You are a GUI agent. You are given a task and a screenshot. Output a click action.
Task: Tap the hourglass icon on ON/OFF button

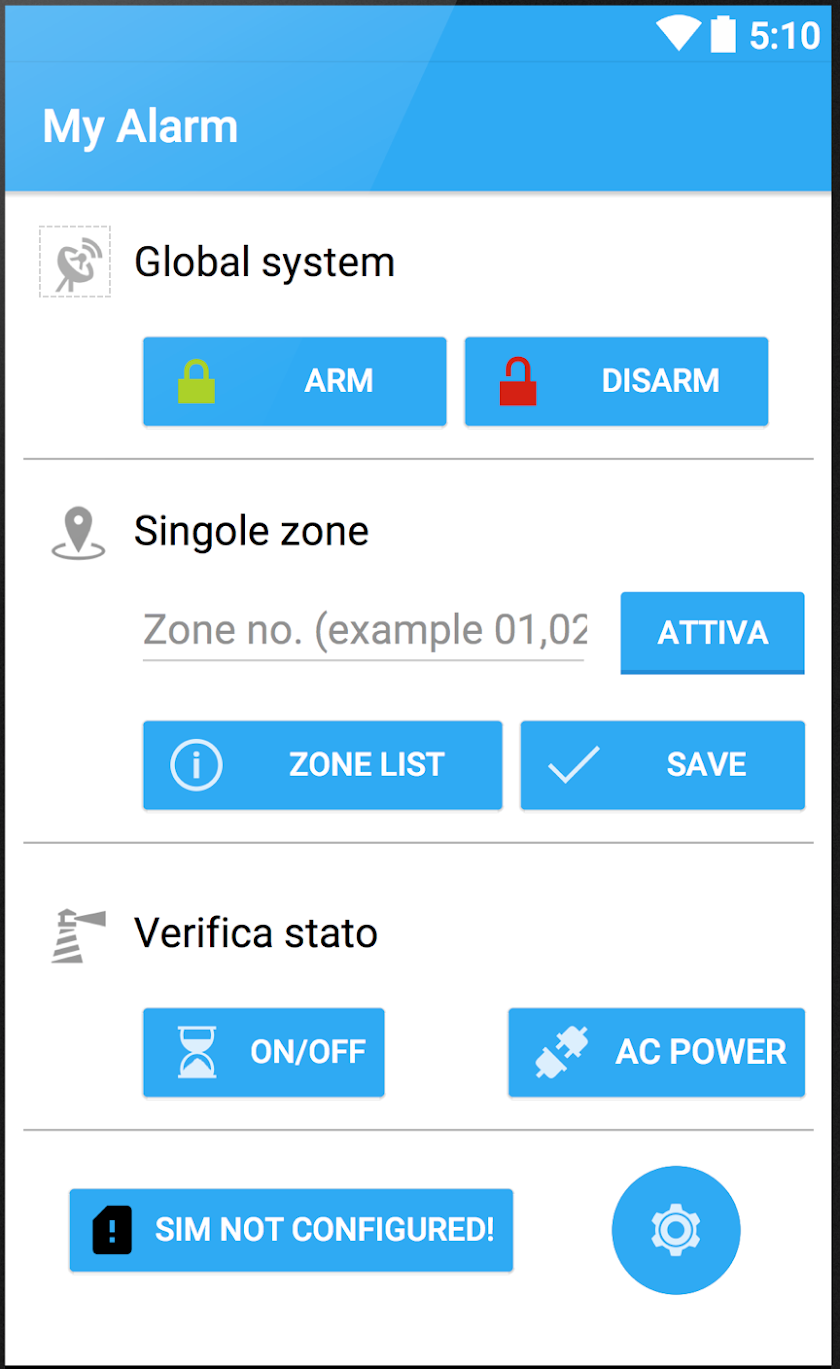[x=196, y=1052]
